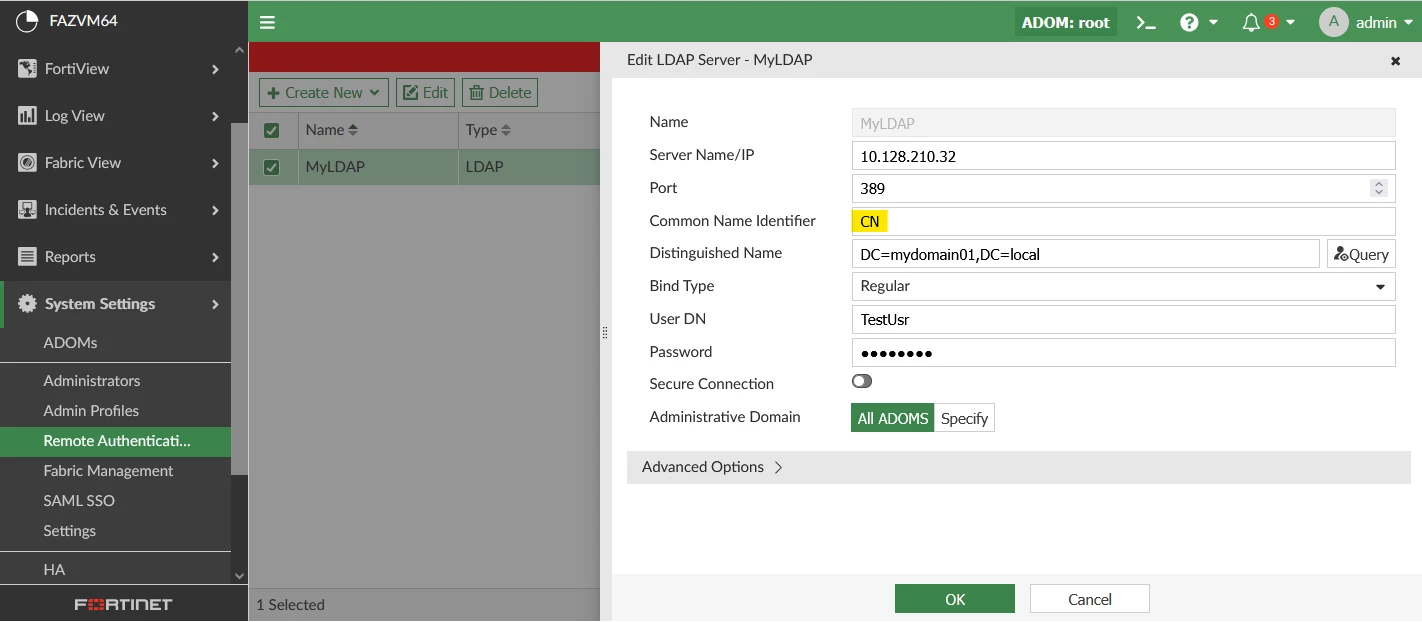This screenshot has width=1422, height=622.
Task: Open the Bind Type dropdown
Action: [1123, 286]
